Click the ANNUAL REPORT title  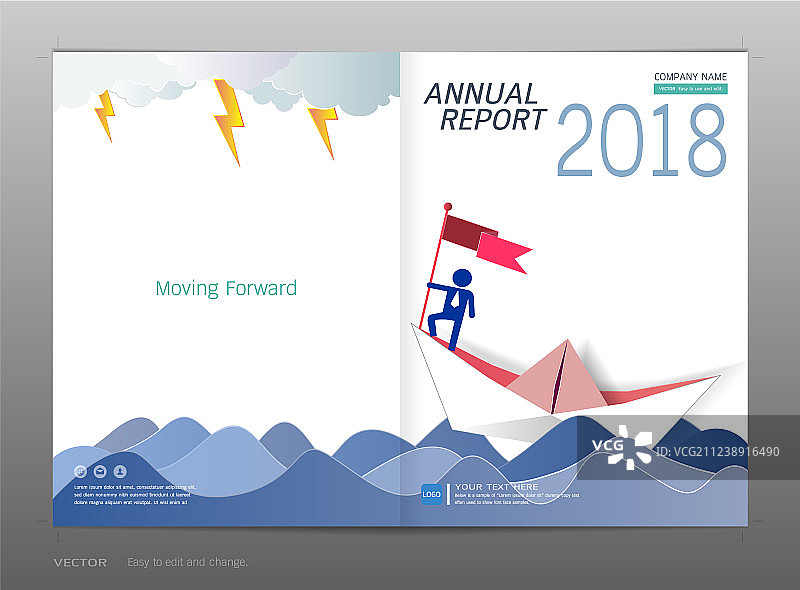click(x=486, y=107)
